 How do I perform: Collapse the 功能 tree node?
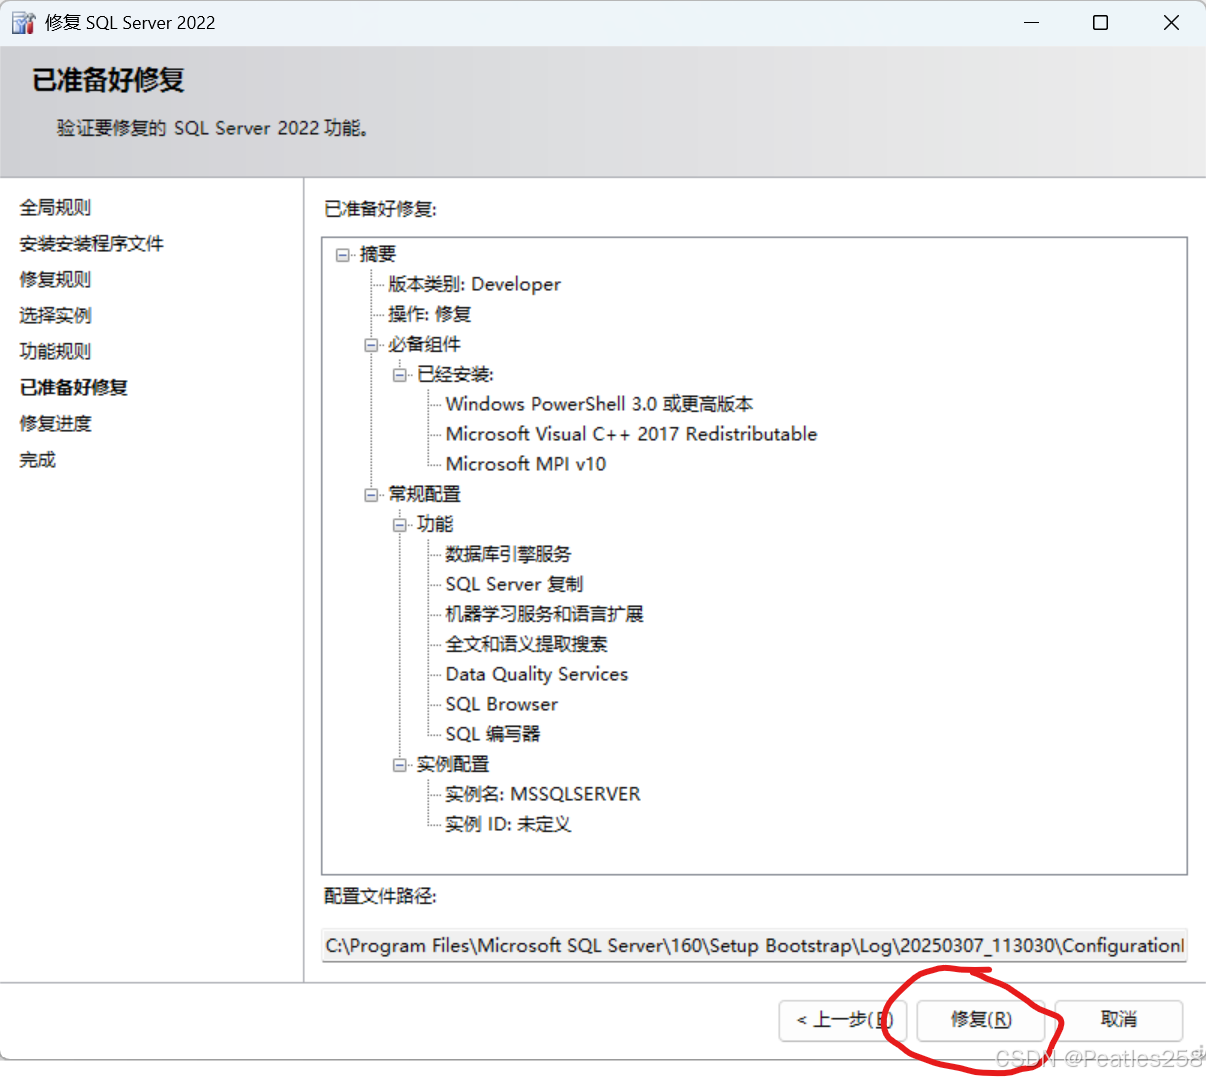(x=400, y=525)
